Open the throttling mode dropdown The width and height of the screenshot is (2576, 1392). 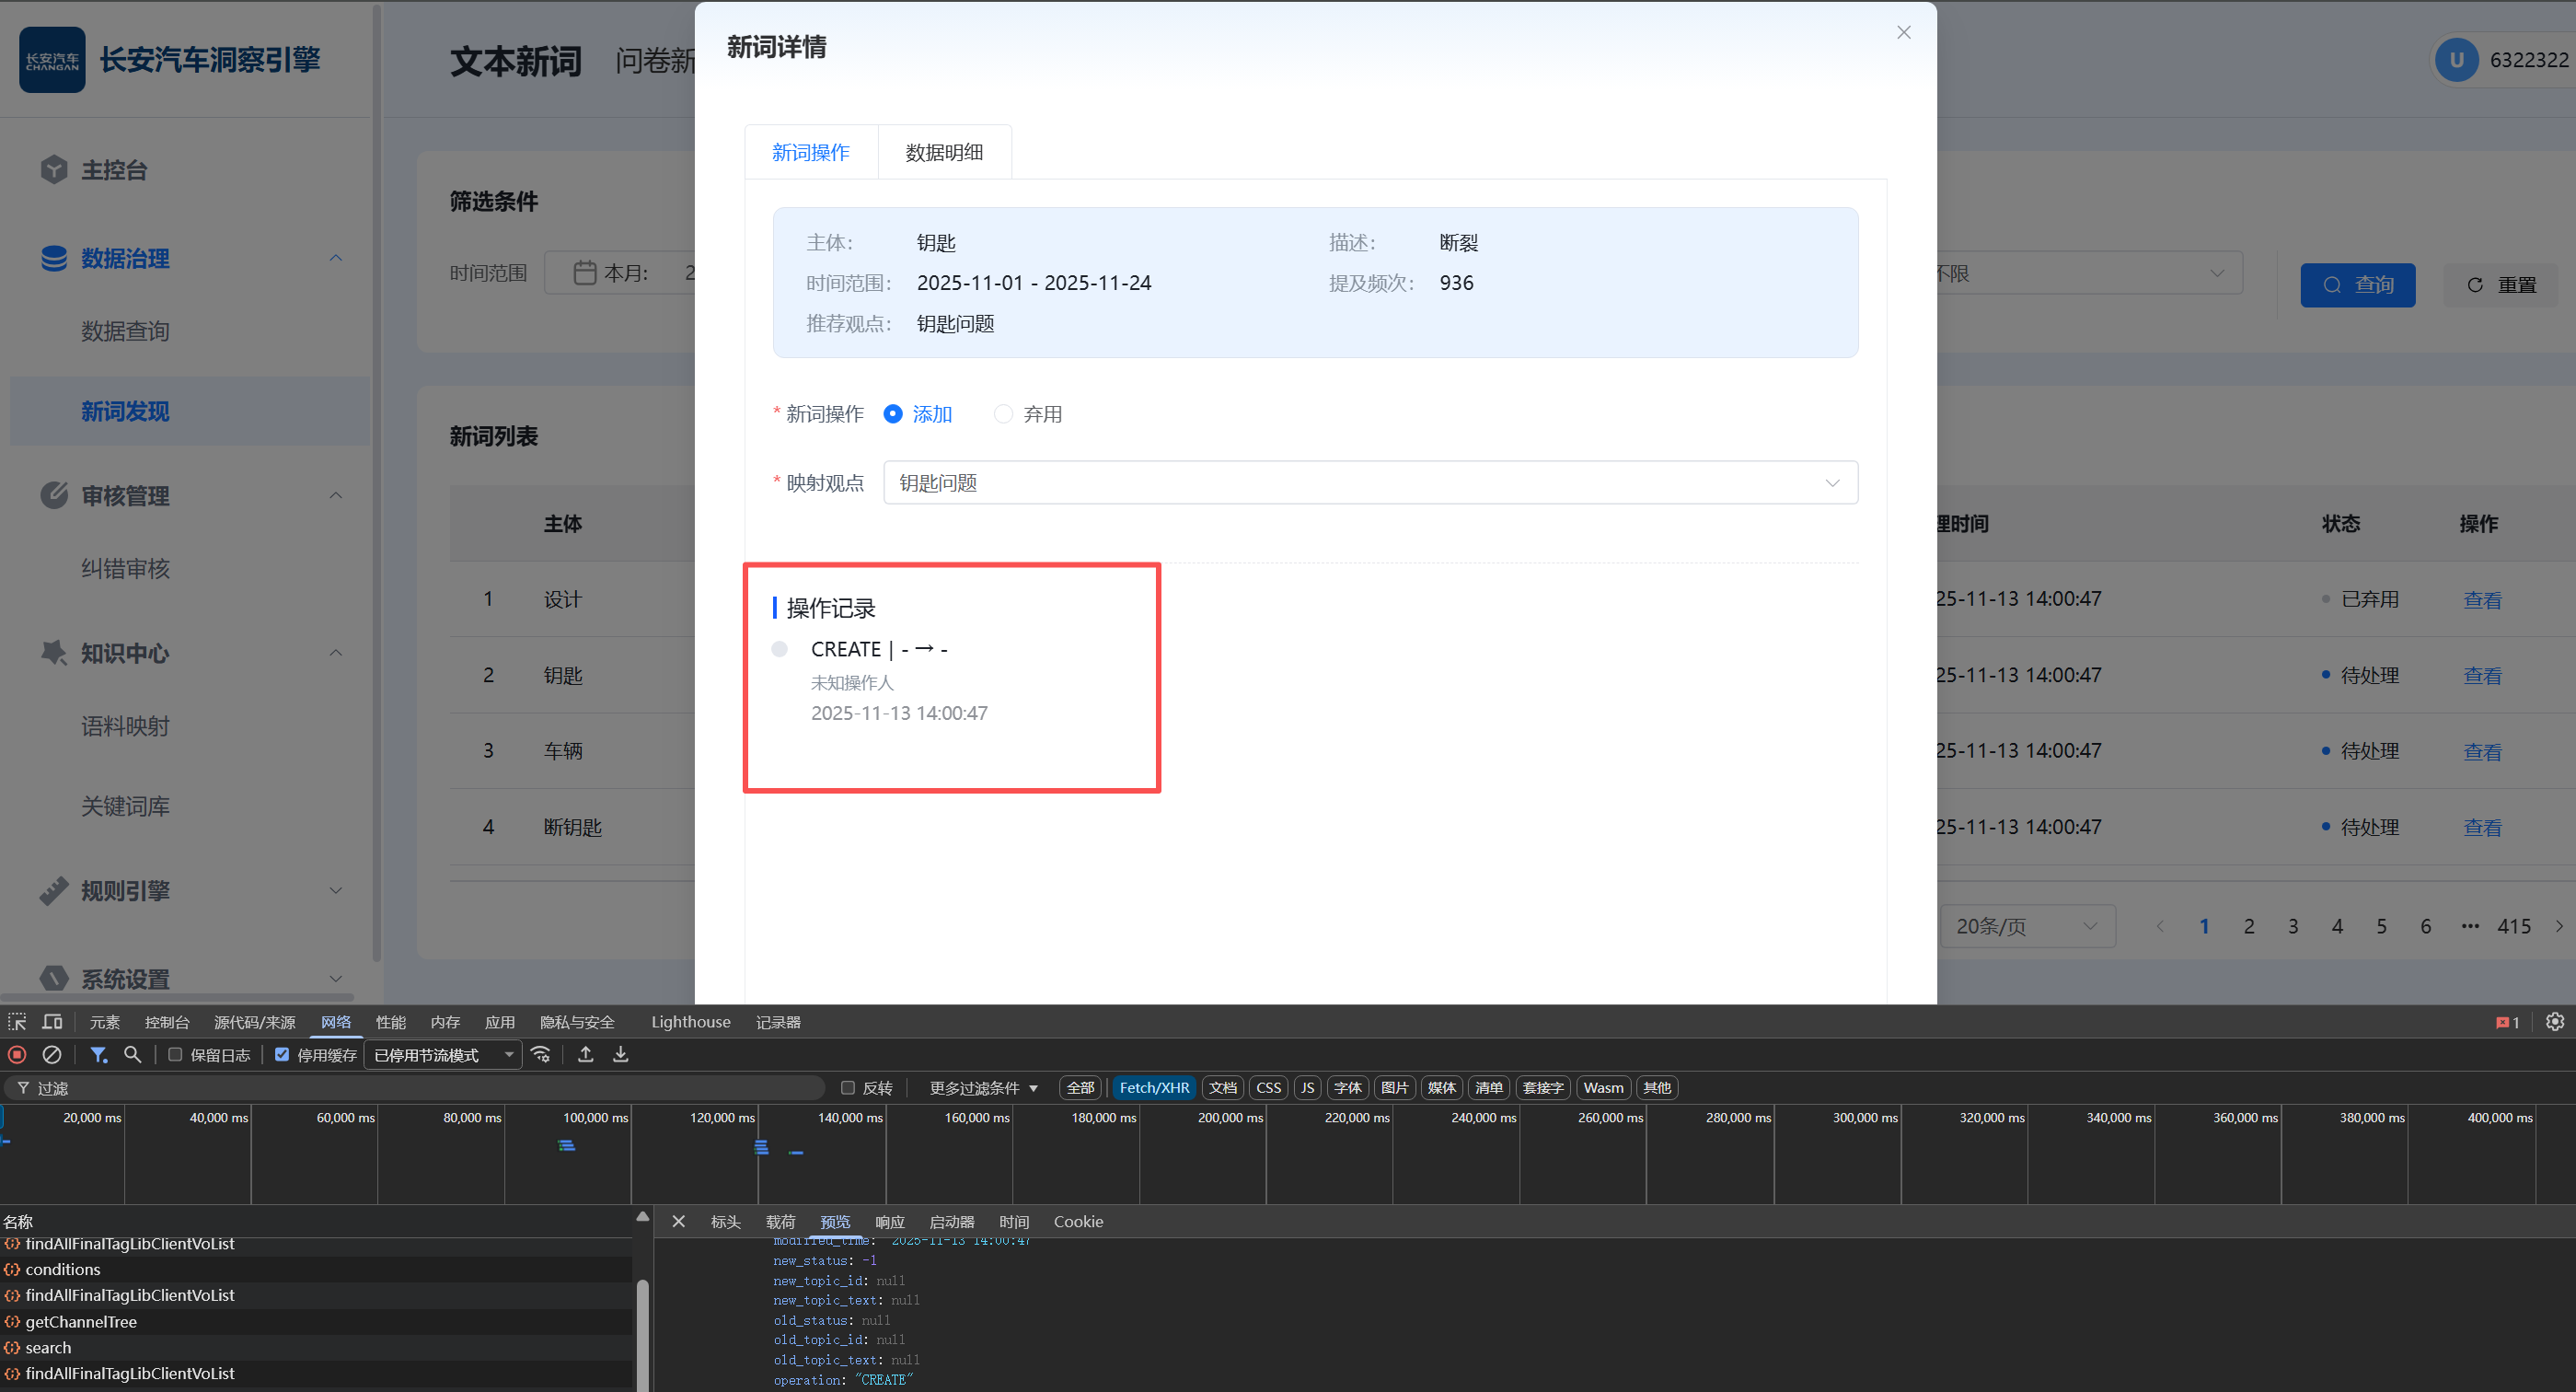(x=443, y=1055)
